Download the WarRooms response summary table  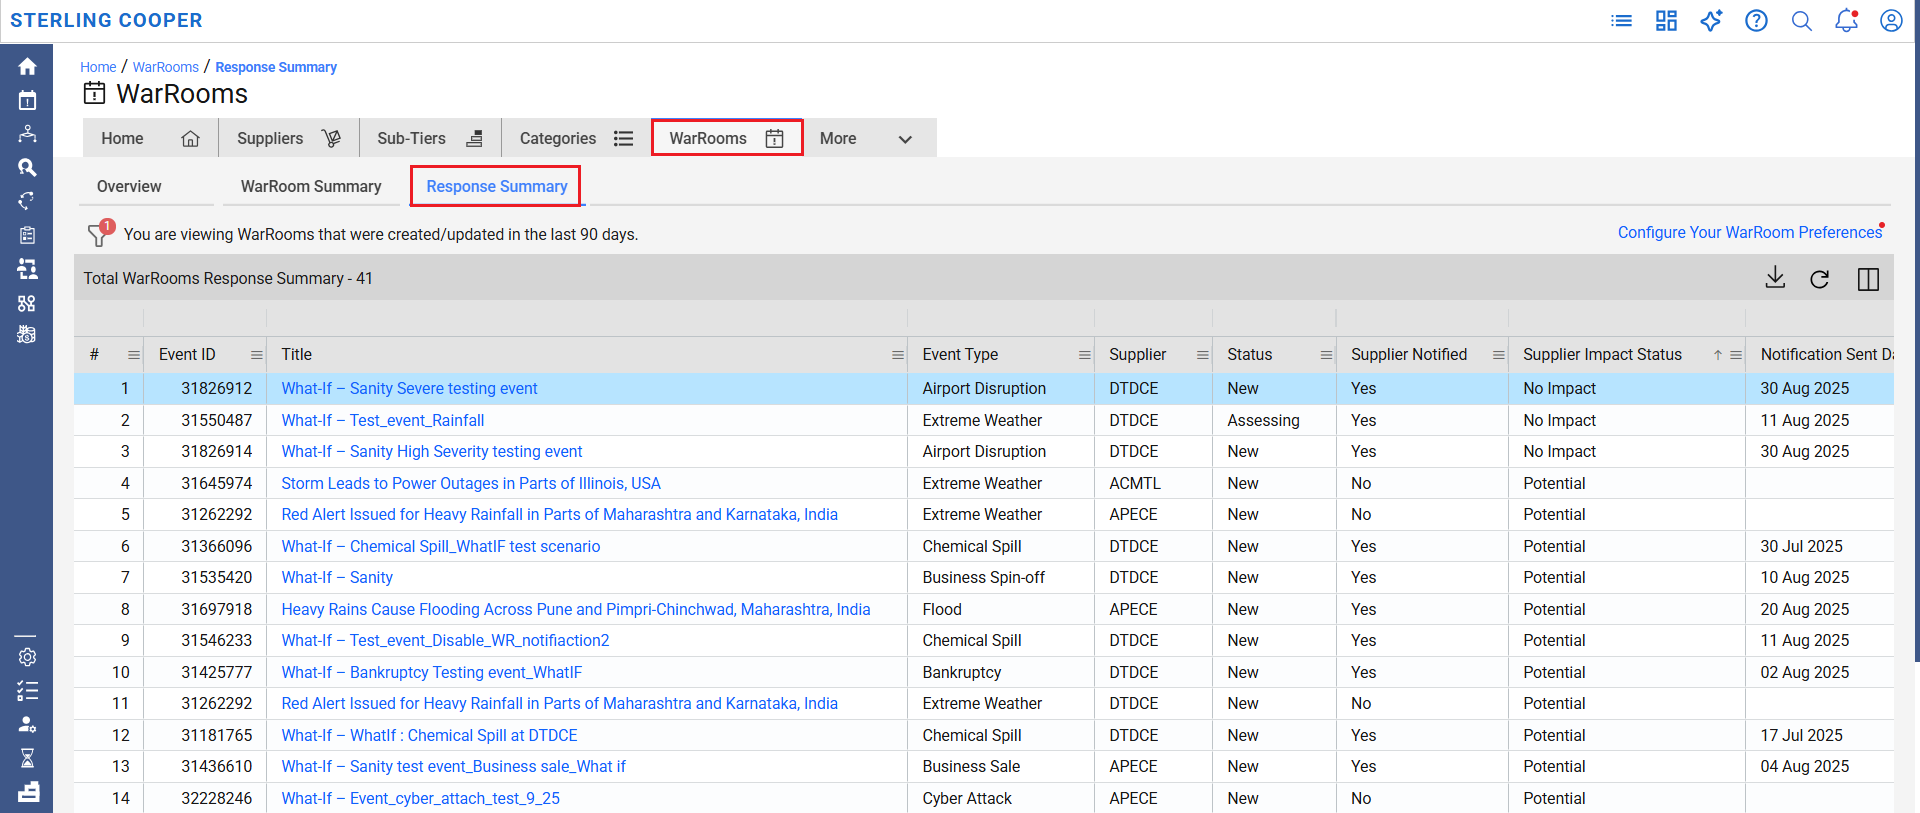[x=1775, y=278]
